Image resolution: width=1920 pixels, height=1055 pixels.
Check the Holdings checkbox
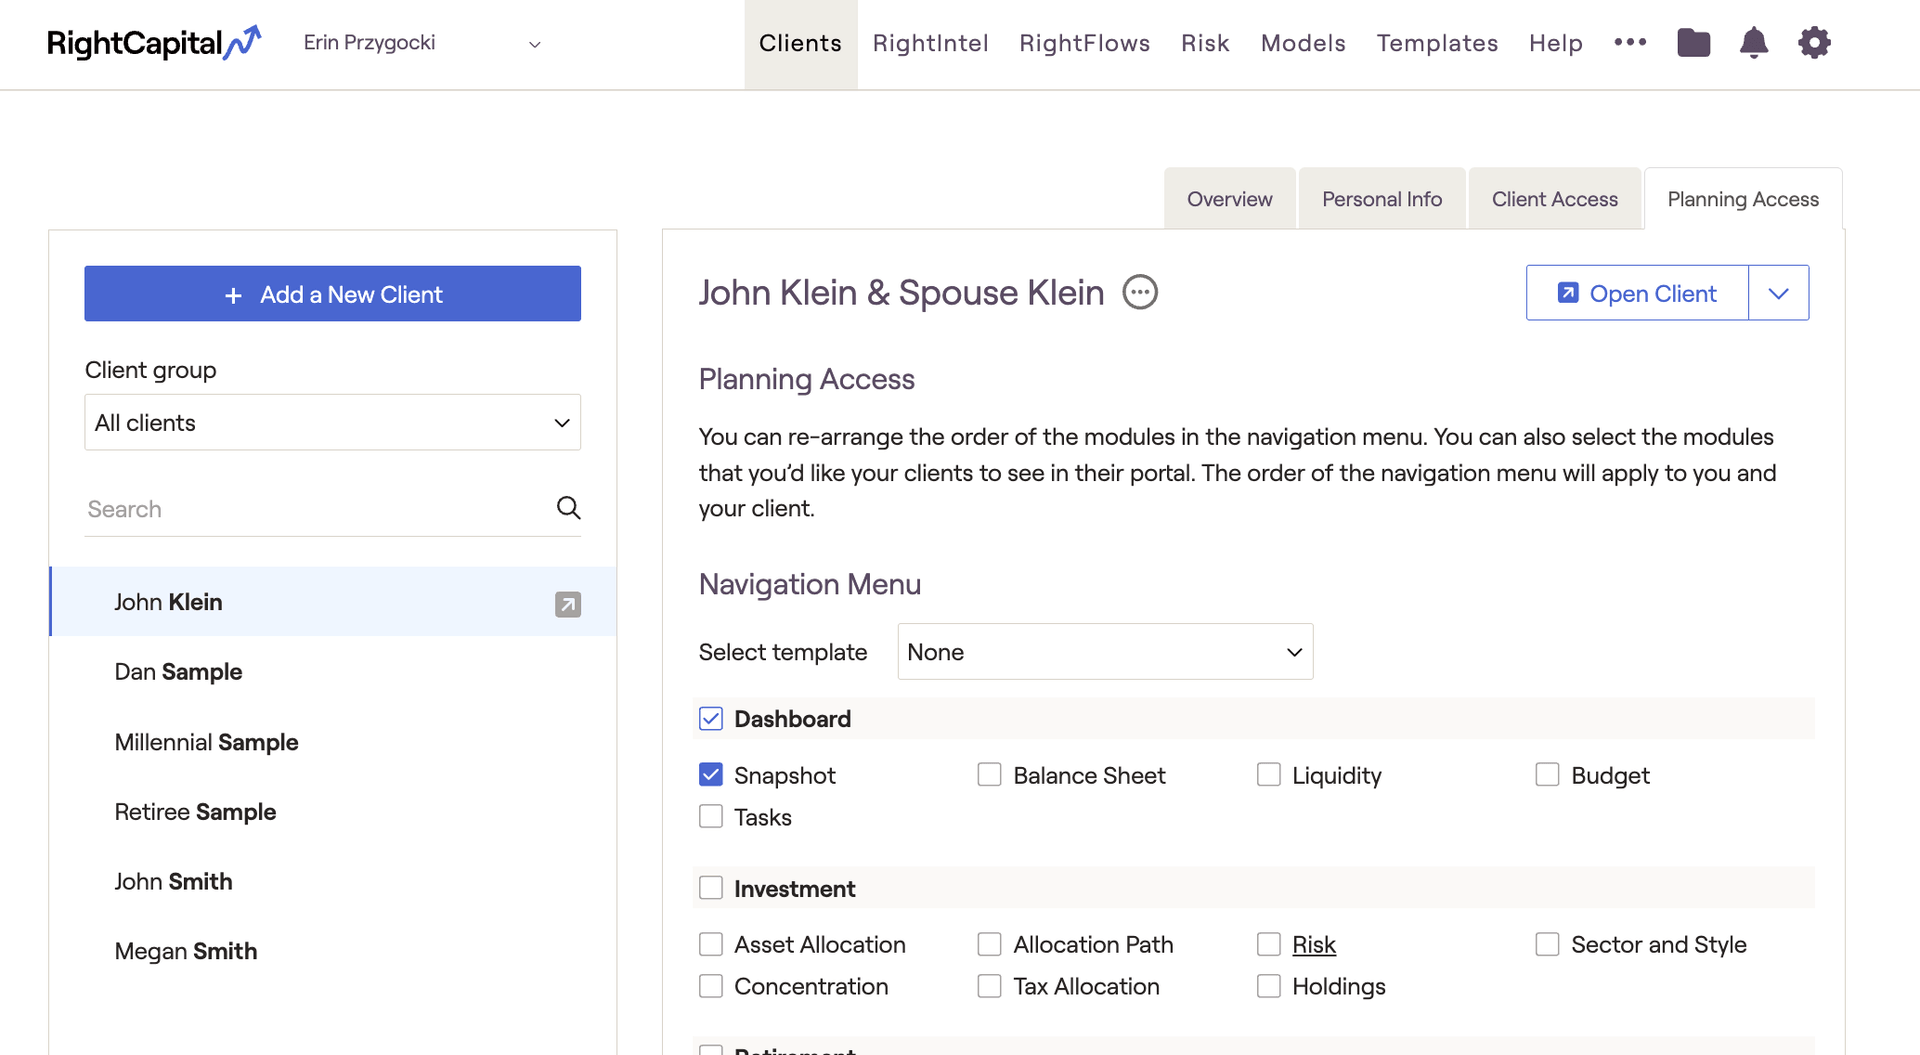click(1268, 986)
